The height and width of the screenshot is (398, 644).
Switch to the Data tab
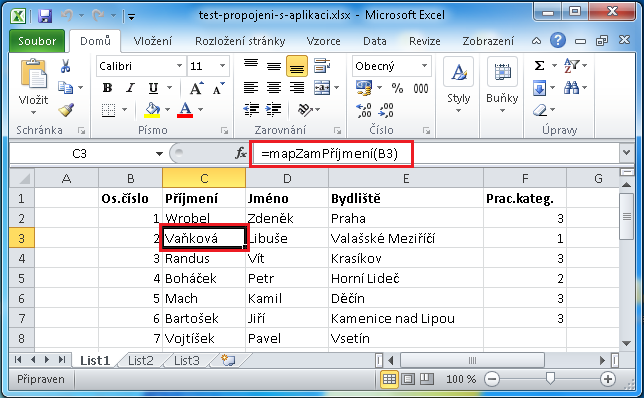(375, 41)
